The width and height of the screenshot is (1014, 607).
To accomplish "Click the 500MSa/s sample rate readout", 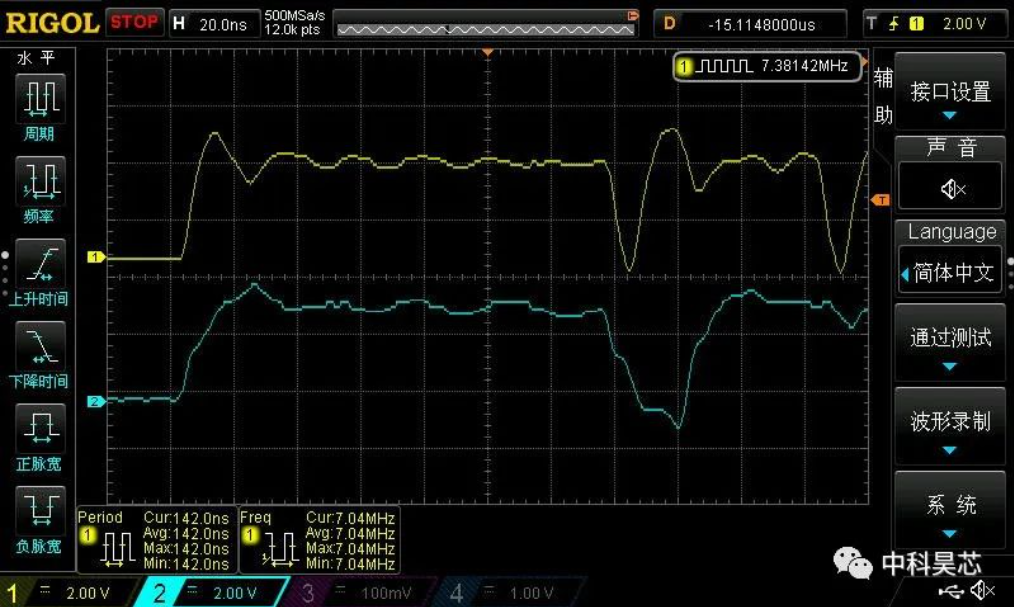I will [294, 16].
